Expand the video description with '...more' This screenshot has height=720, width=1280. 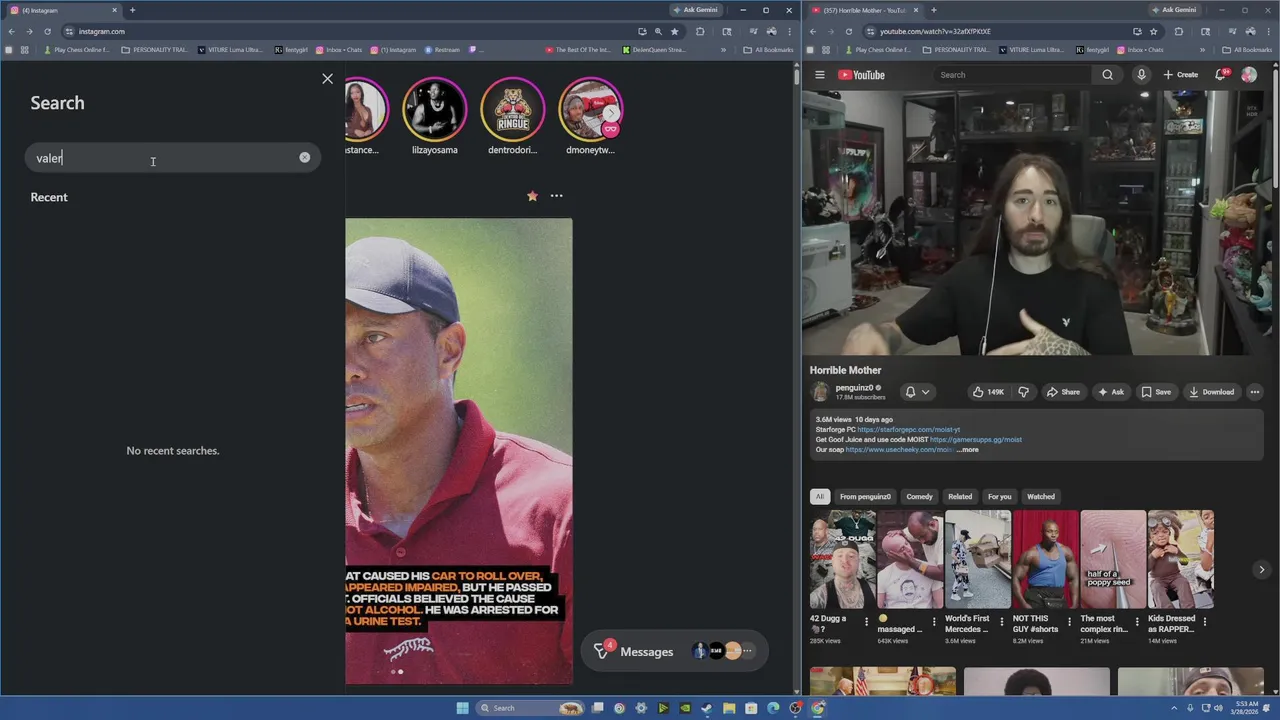coord(968,450)
